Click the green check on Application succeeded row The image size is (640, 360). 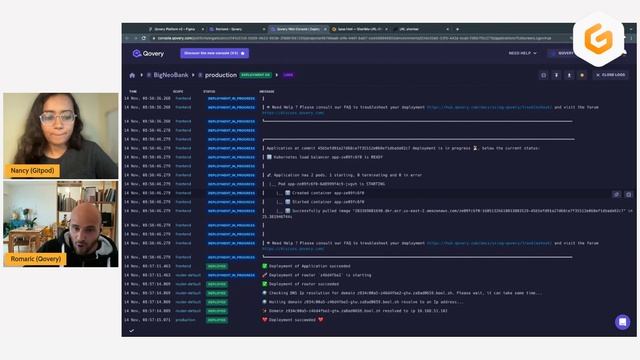click(264, 266)
